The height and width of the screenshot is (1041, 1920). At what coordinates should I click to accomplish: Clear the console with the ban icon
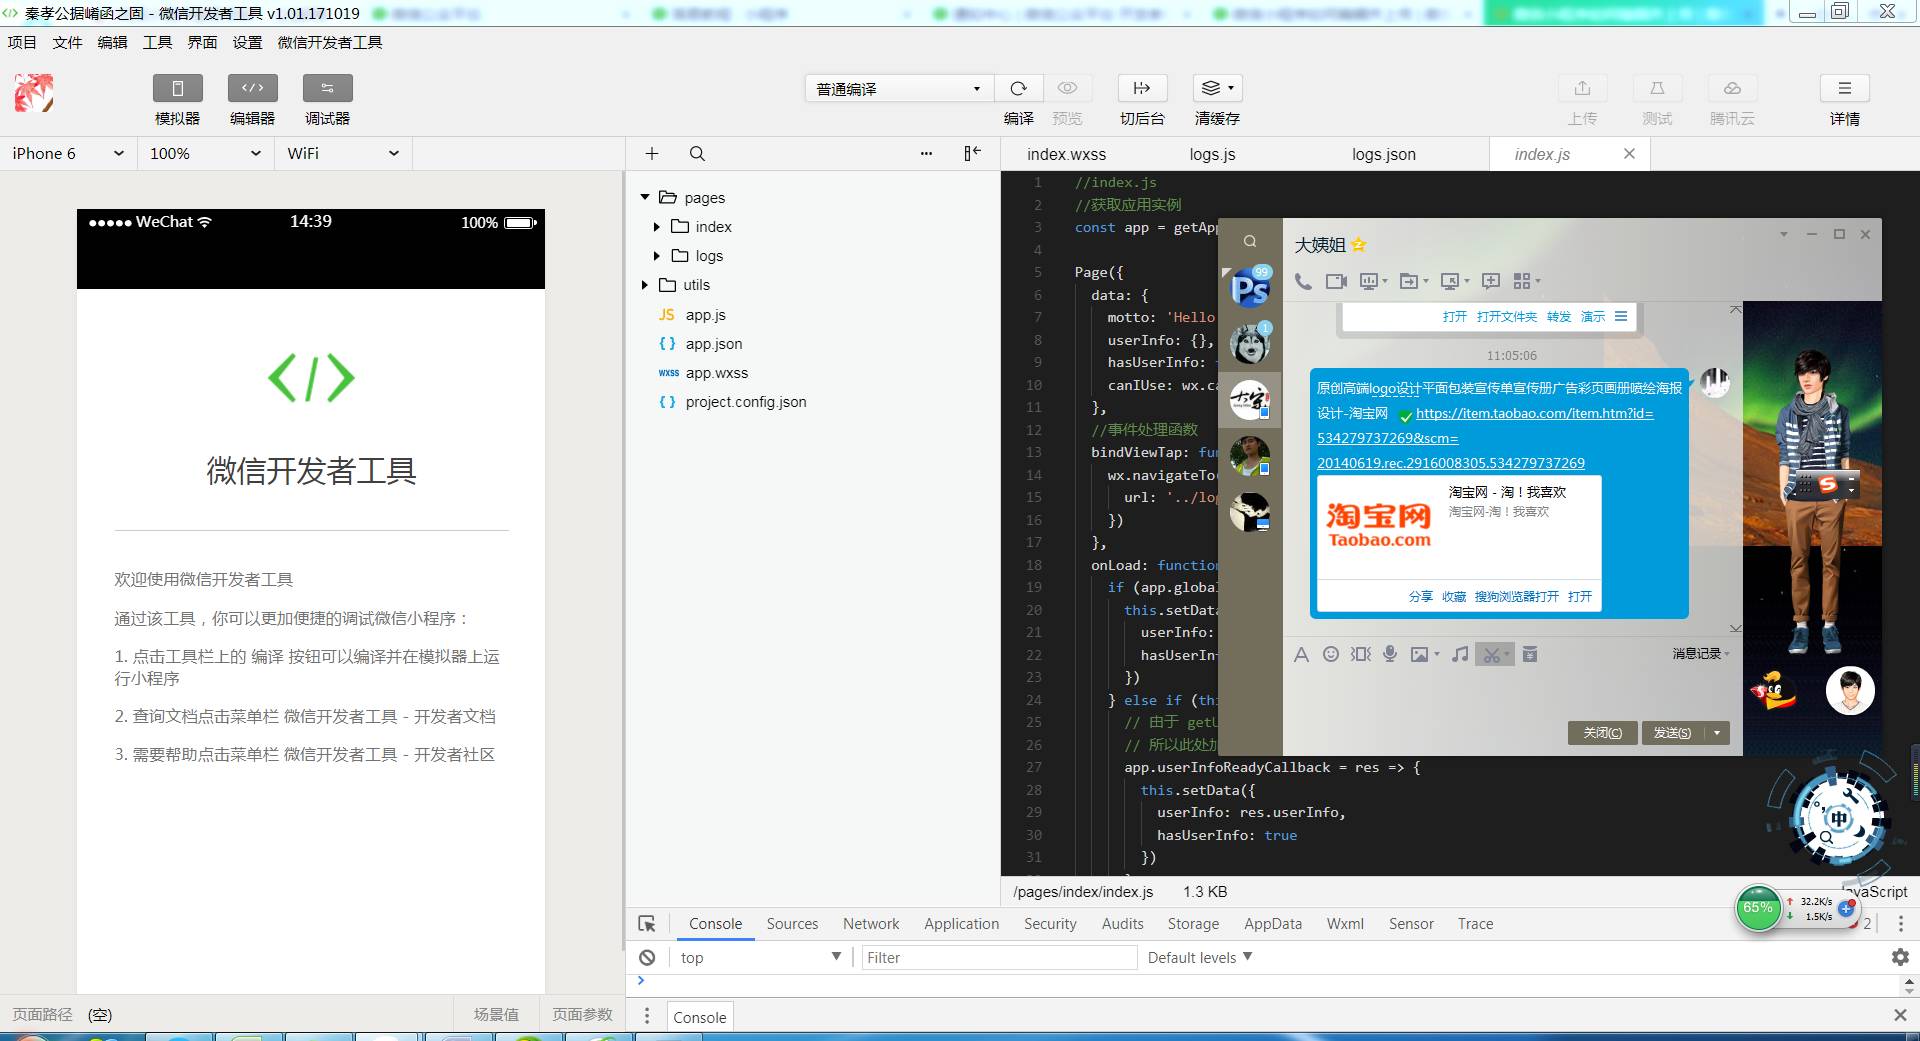647,957
